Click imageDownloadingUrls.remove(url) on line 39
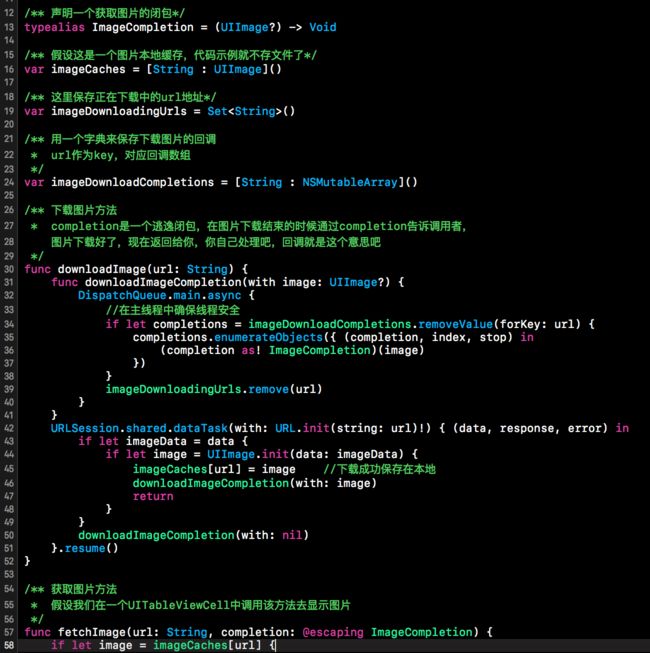The width and height of the screenshot is (650, 653). pyautogui.click(x=214, y=389)
